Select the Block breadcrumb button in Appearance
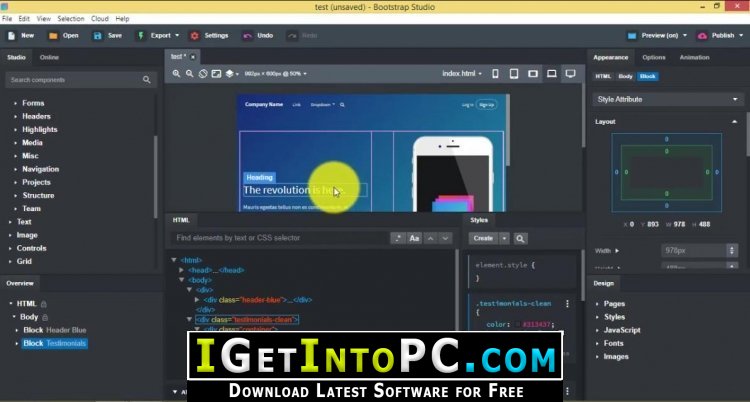Image resolution: width=750 pixels, height=402 pixels. (648, 77)
